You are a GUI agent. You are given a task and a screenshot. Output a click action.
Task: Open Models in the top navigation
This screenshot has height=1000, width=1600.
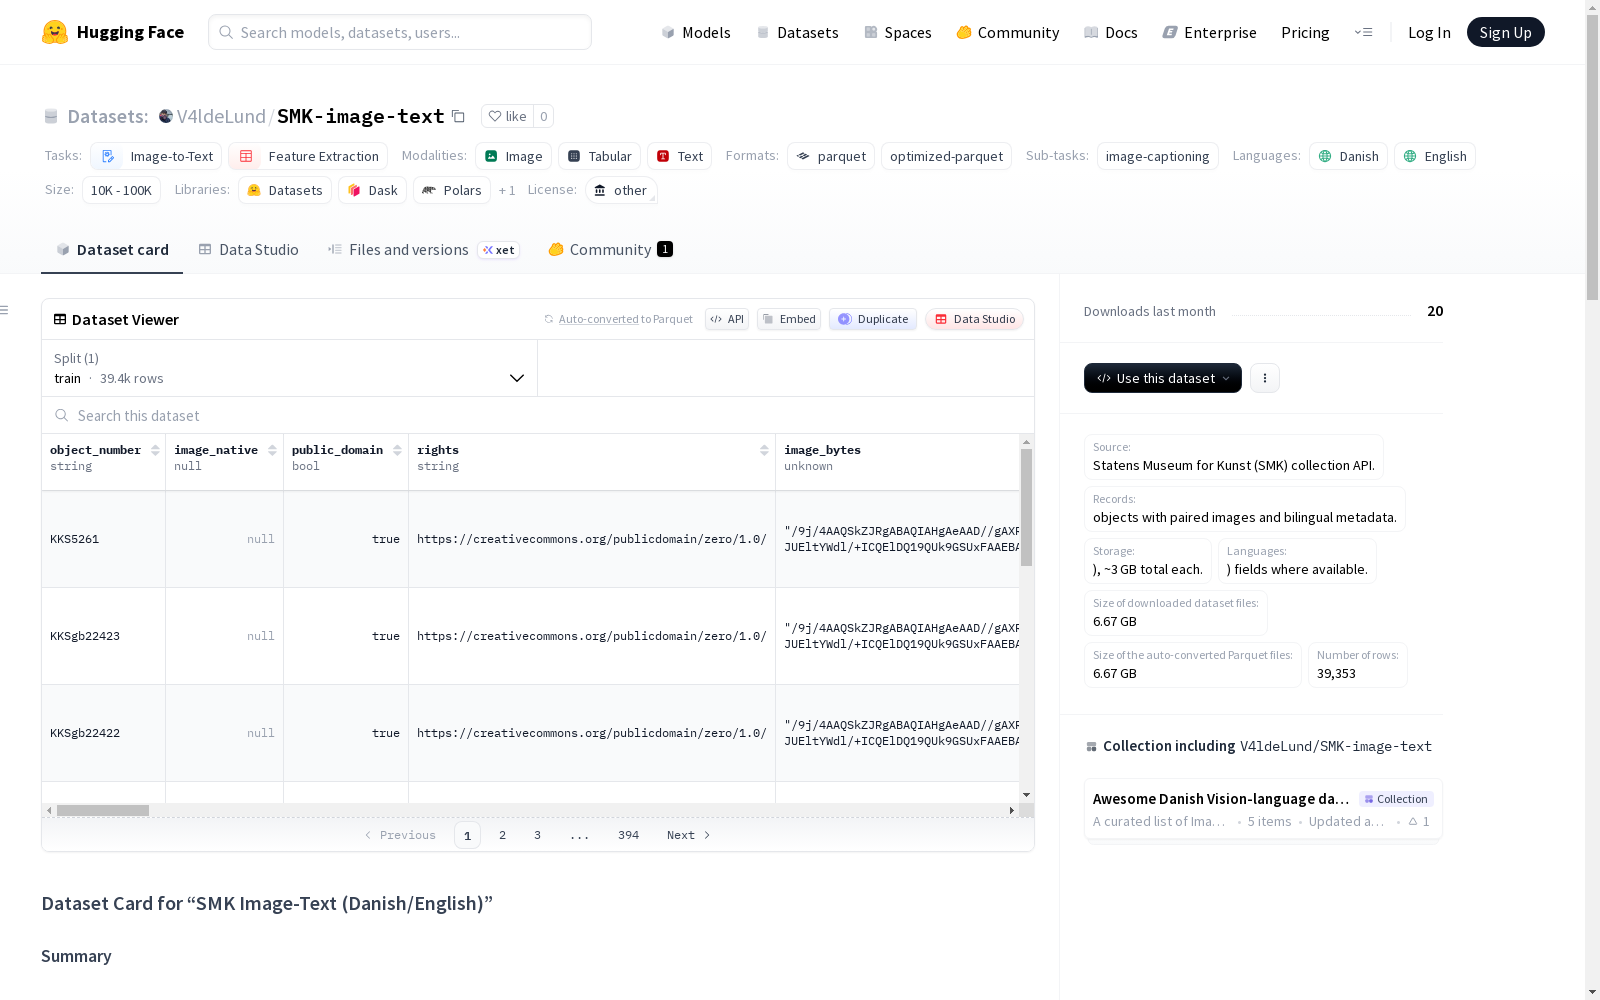tap(696, 32)
